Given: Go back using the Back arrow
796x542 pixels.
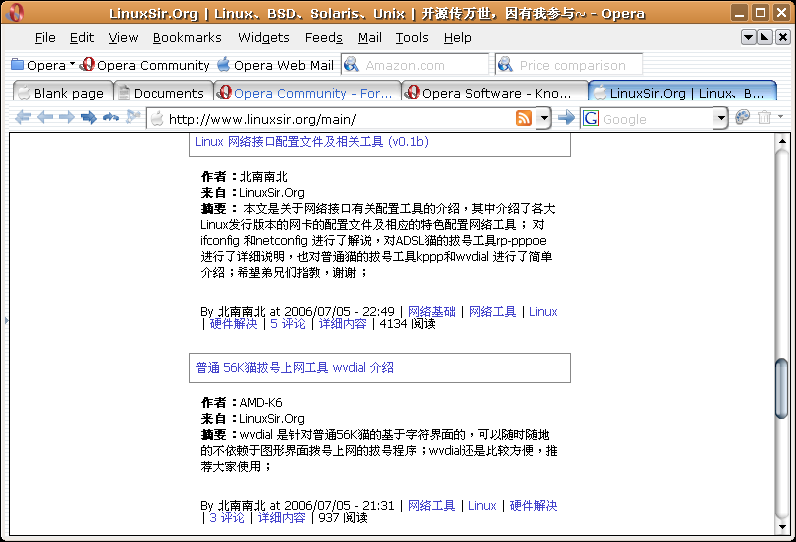Looking at the screenshot, I should (x=45, y=118).
